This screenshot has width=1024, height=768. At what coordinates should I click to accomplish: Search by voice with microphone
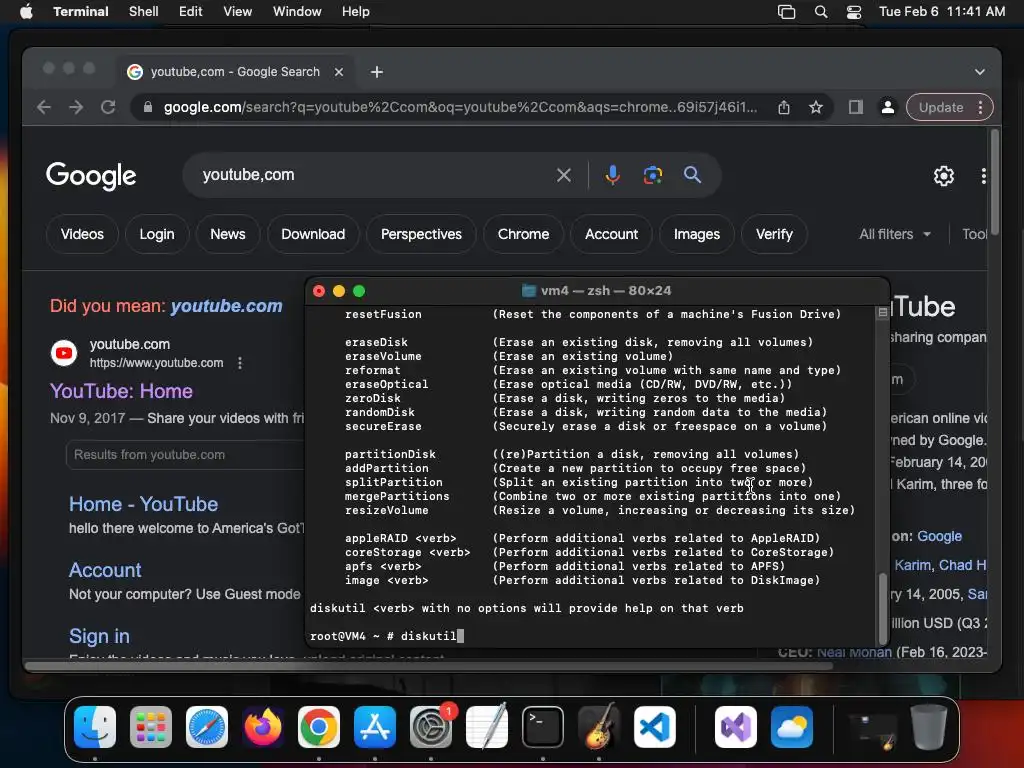(x=613, y=175)
